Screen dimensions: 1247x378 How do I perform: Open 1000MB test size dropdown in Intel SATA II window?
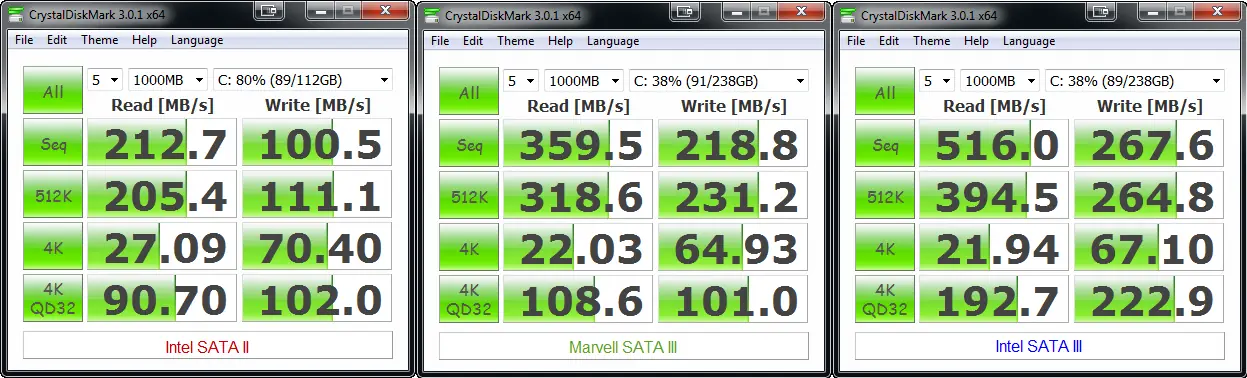tap(168, 80)
